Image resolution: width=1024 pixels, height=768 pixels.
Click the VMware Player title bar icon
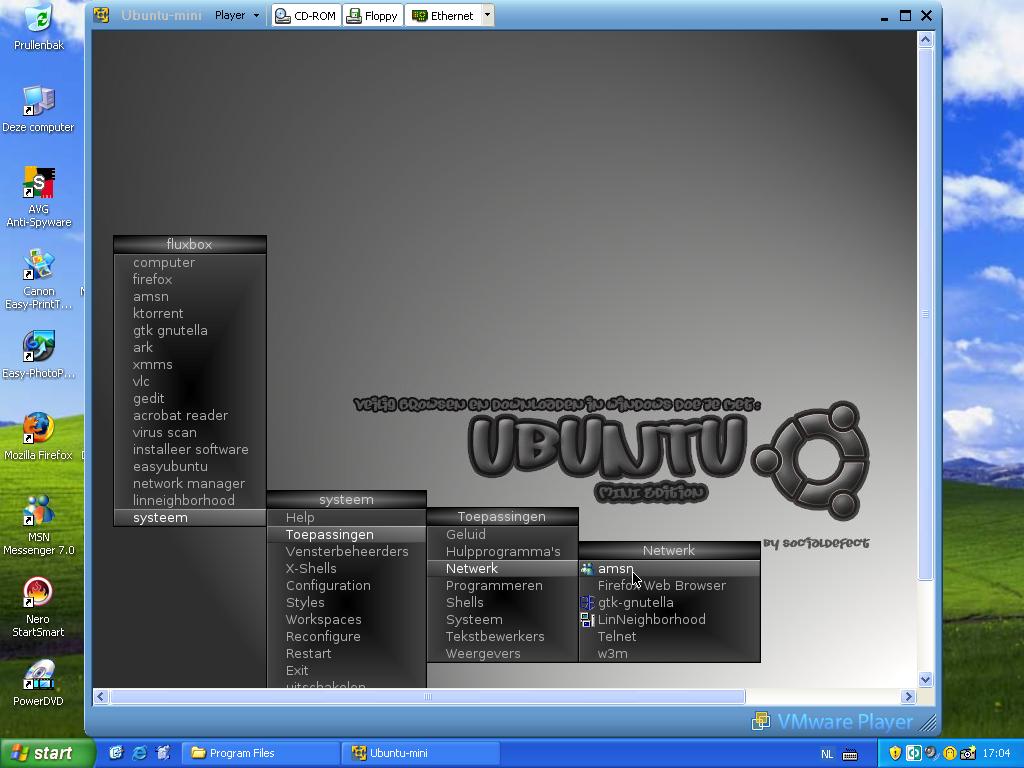click(x=101, y=15)
